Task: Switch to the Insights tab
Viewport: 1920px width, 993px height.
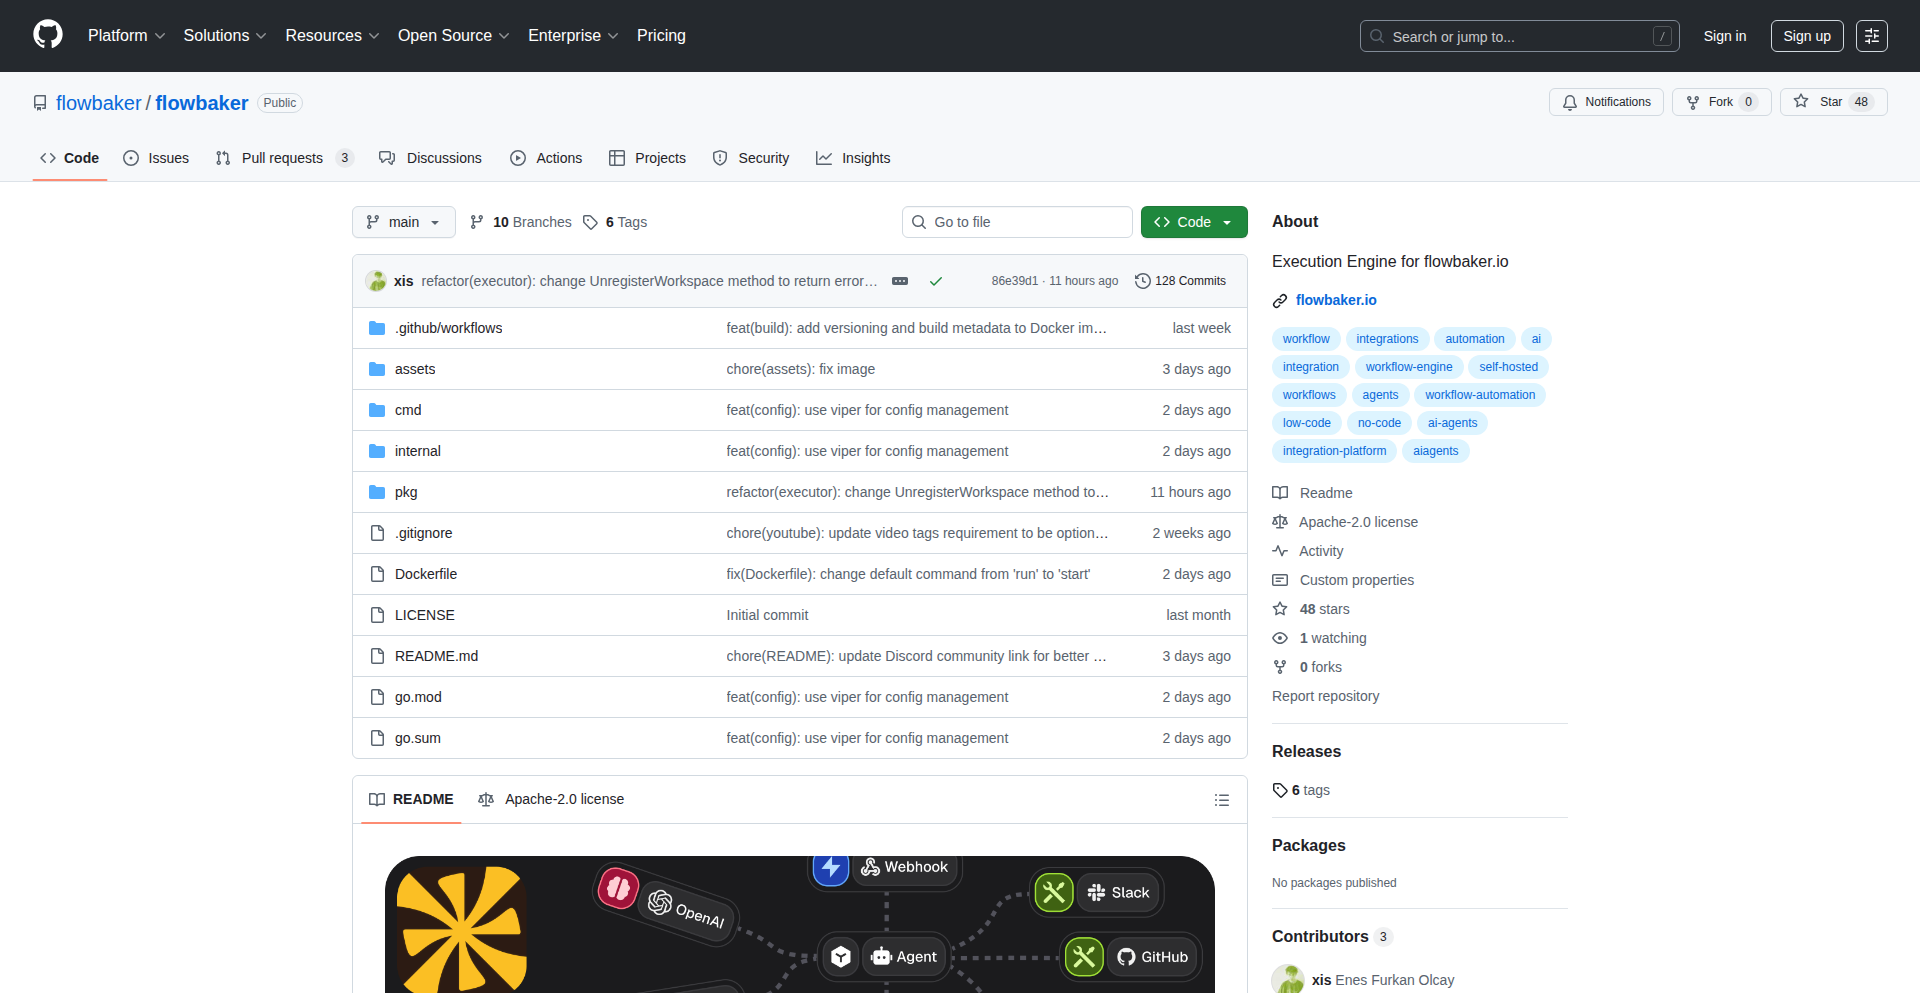Action: coord(853,158)
